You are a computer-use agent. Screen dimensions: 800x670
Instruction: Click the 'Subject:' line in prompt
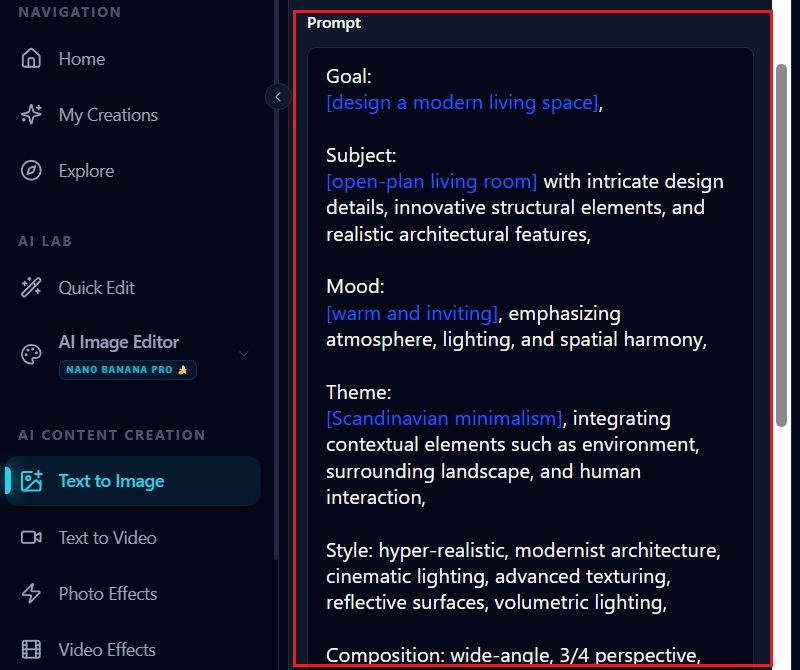pos(361,155)
